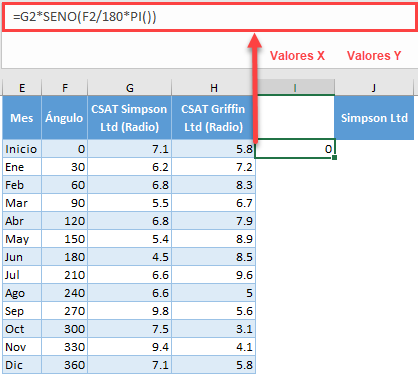The height and width of the screenshot is (380, 418).
Task: Click the CSAT Simpson Ltd (Radio) header
Action: coord(129,118)
